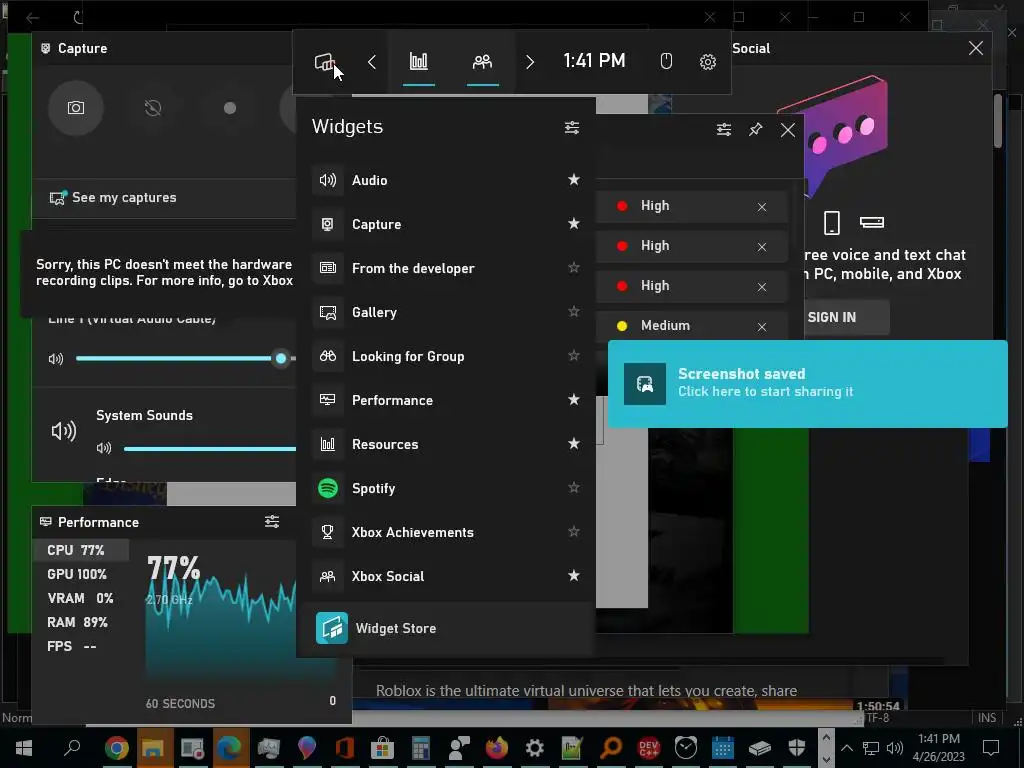Select From the developer widget entry

tap(445, 268)
